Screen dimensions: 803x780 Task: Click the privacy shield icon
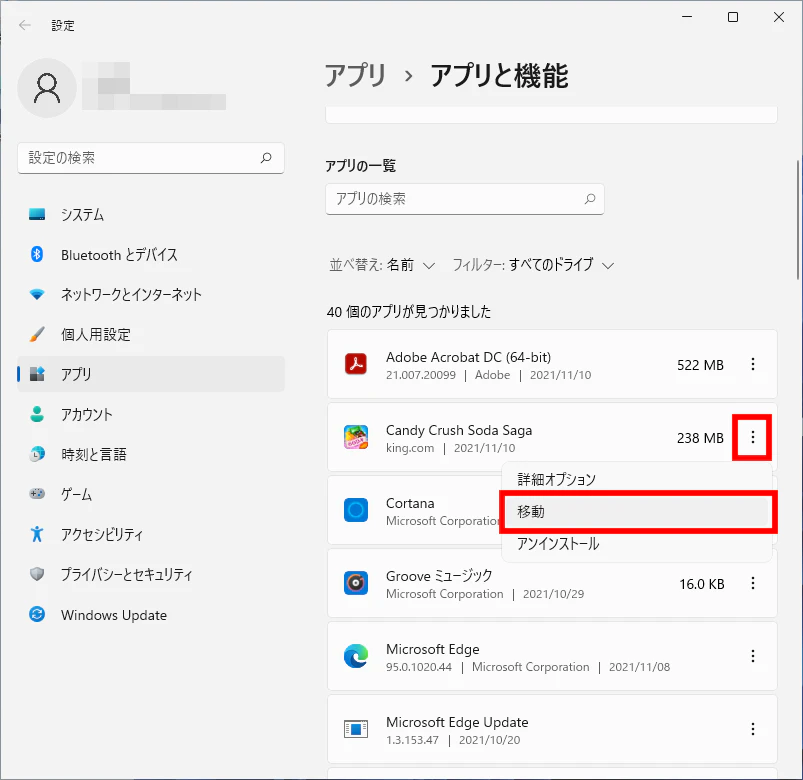pyautogui.click(x=37, y=574)
